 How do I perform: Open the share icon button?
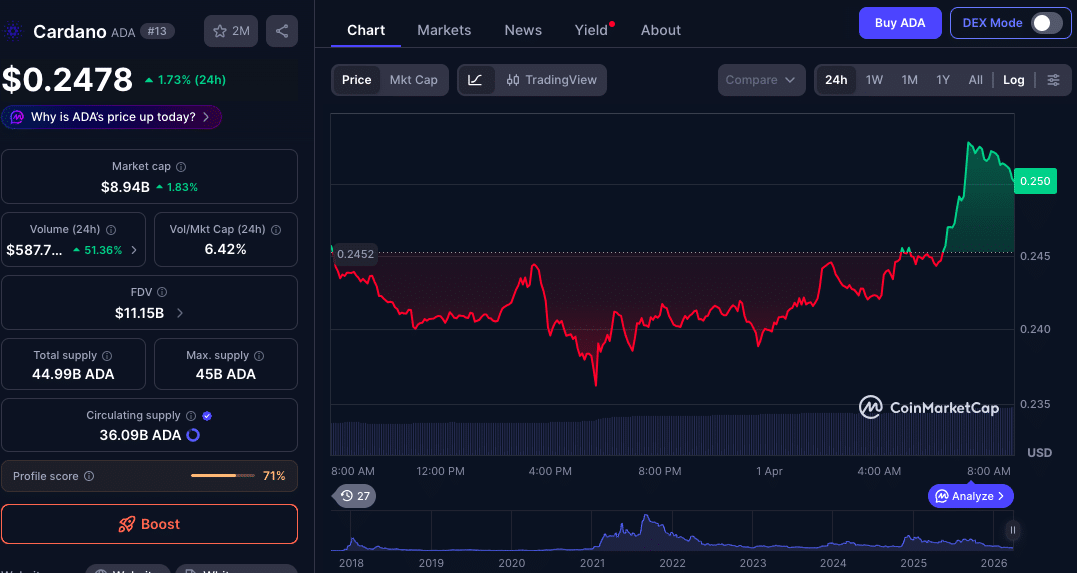coord(282,31)
